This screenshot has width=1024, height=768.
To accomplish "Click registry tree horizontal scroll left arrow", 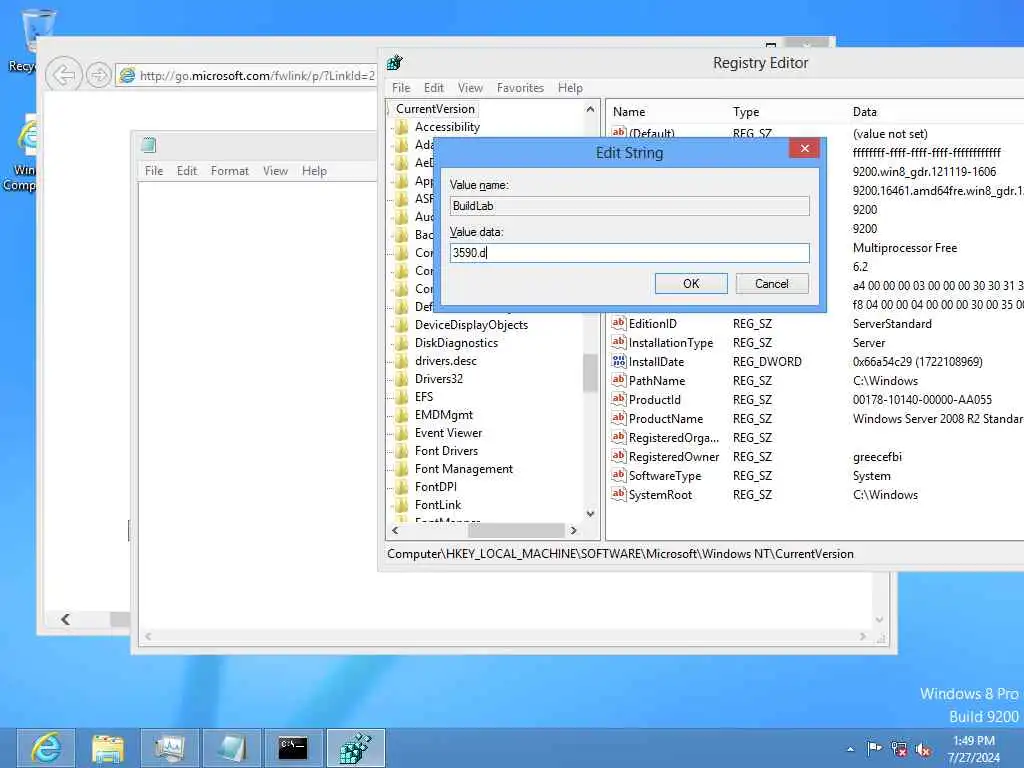I will 394,530.
